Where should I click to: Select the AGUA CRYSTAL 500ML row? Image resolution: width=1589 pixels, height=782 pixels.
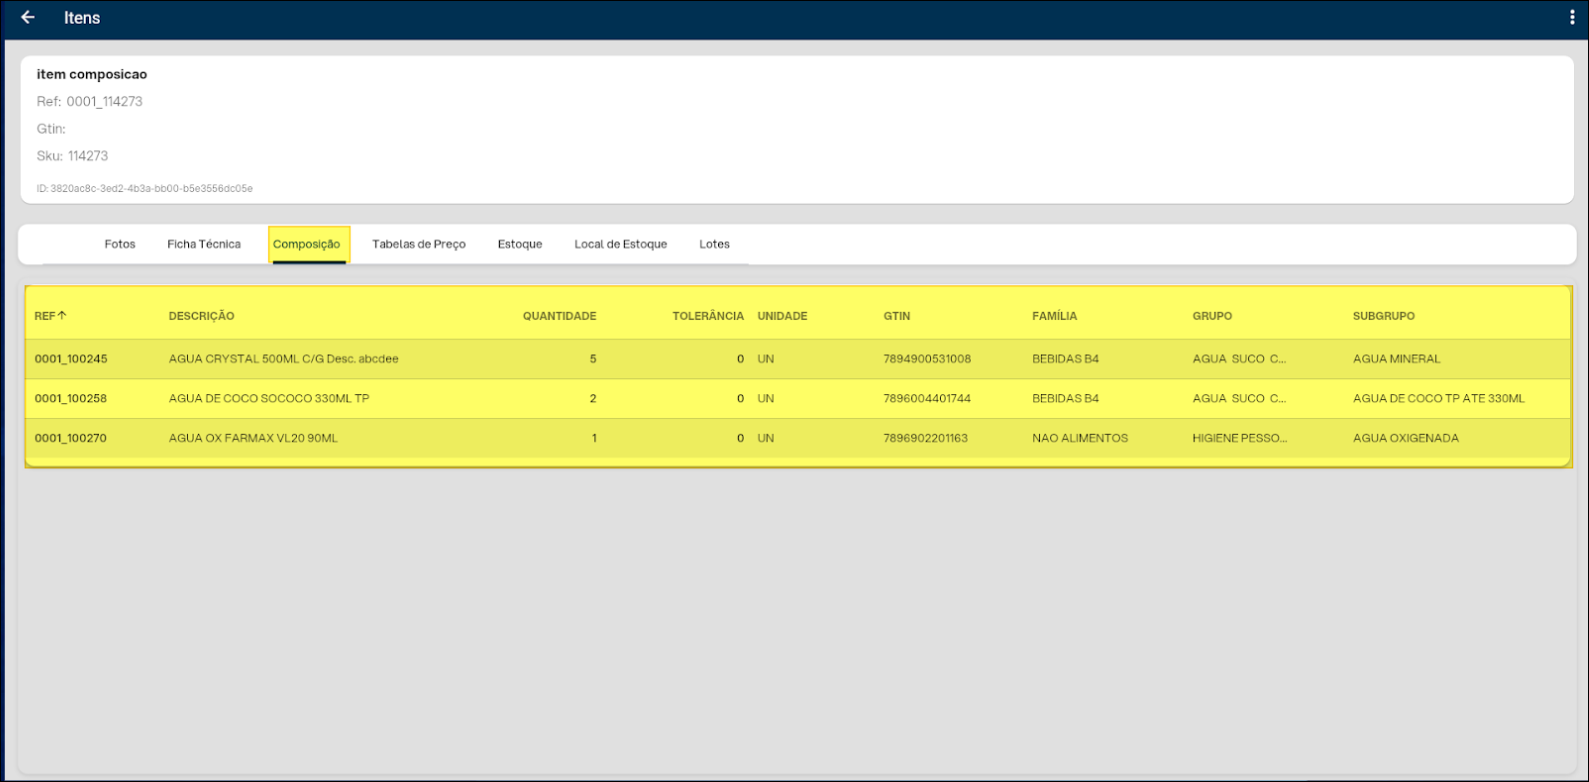tap(283, 359)
